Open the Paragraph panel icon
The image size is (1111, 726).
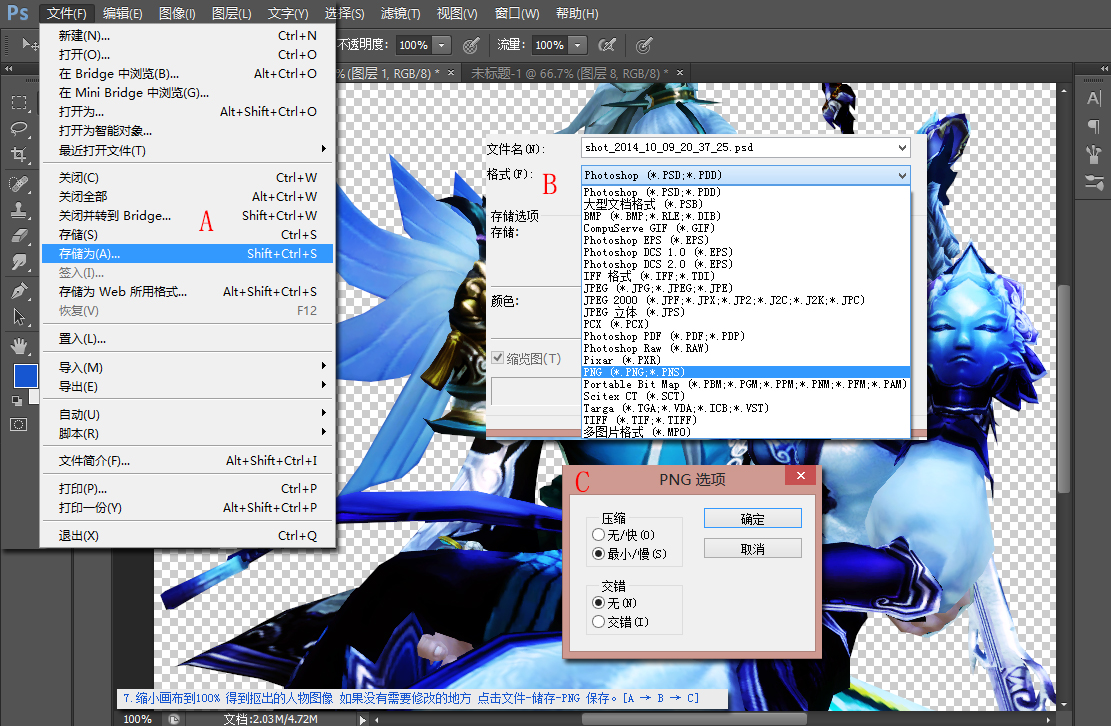pyautogui.click(x=1094, y=127)
